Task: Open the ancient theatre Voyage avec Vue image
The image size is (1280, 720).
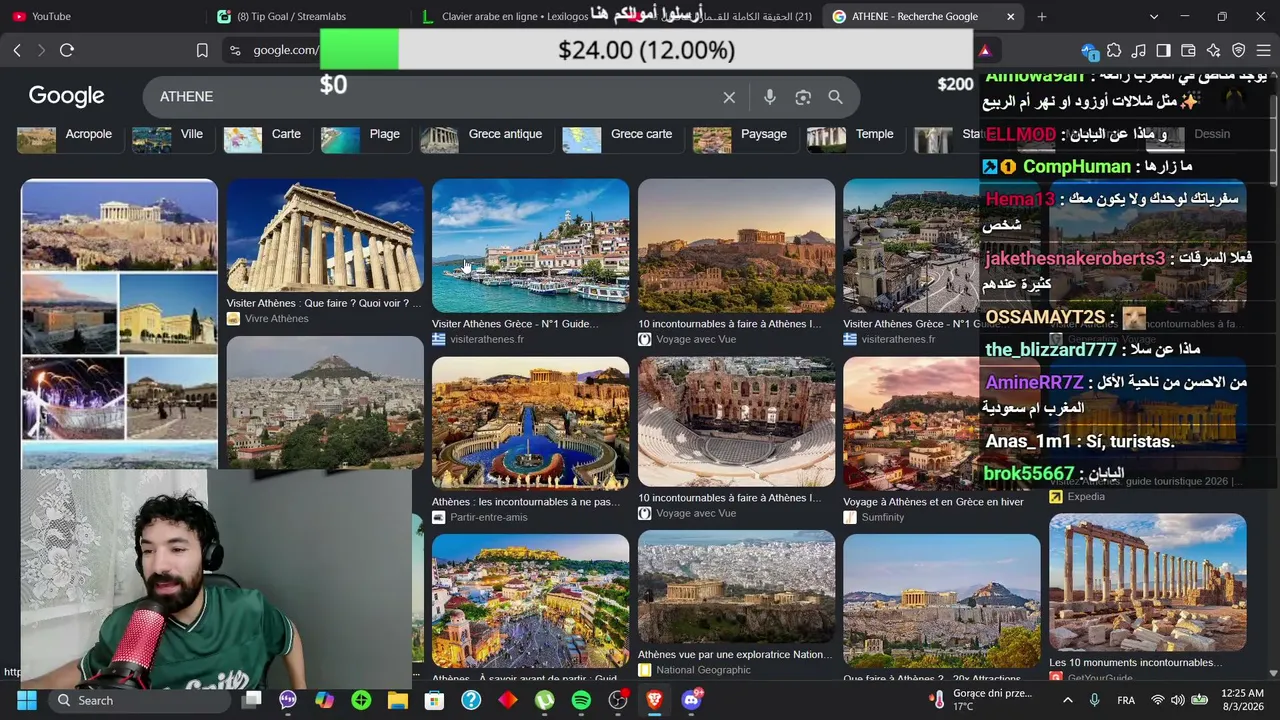Action: (x=736, y=422)
